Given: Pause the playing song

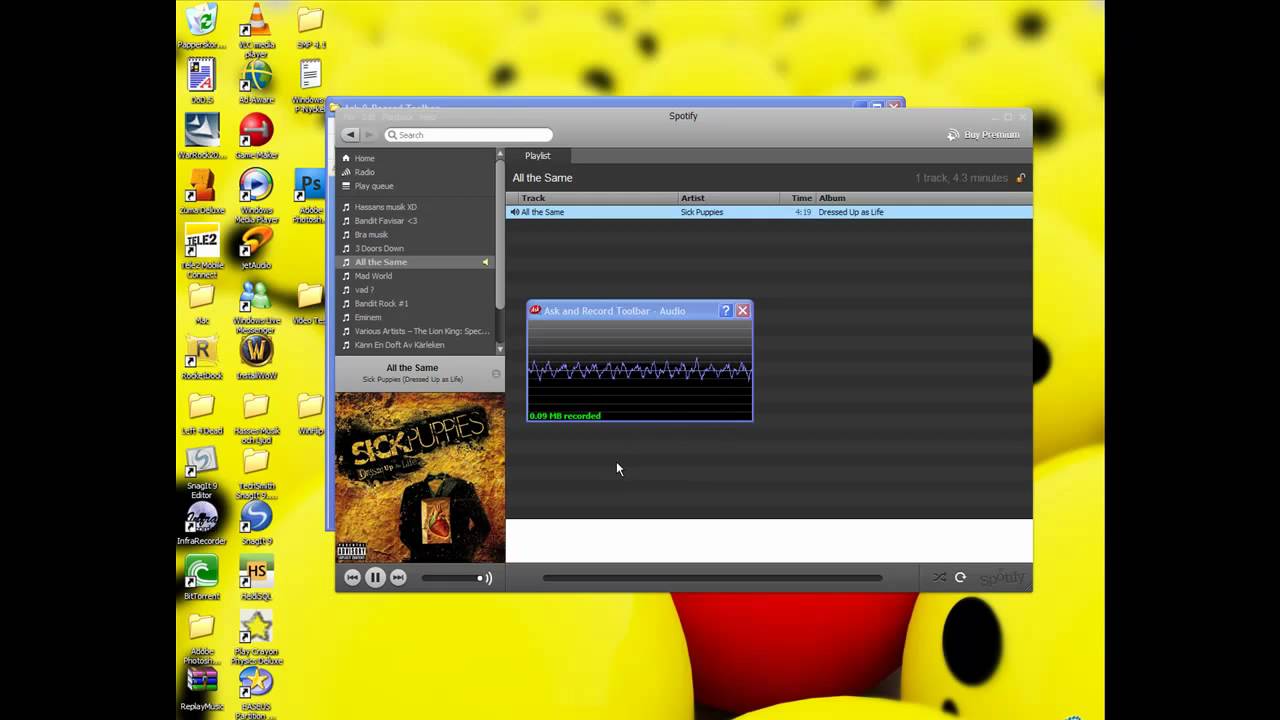Looking at the screenshot, I should coord(375,577).
